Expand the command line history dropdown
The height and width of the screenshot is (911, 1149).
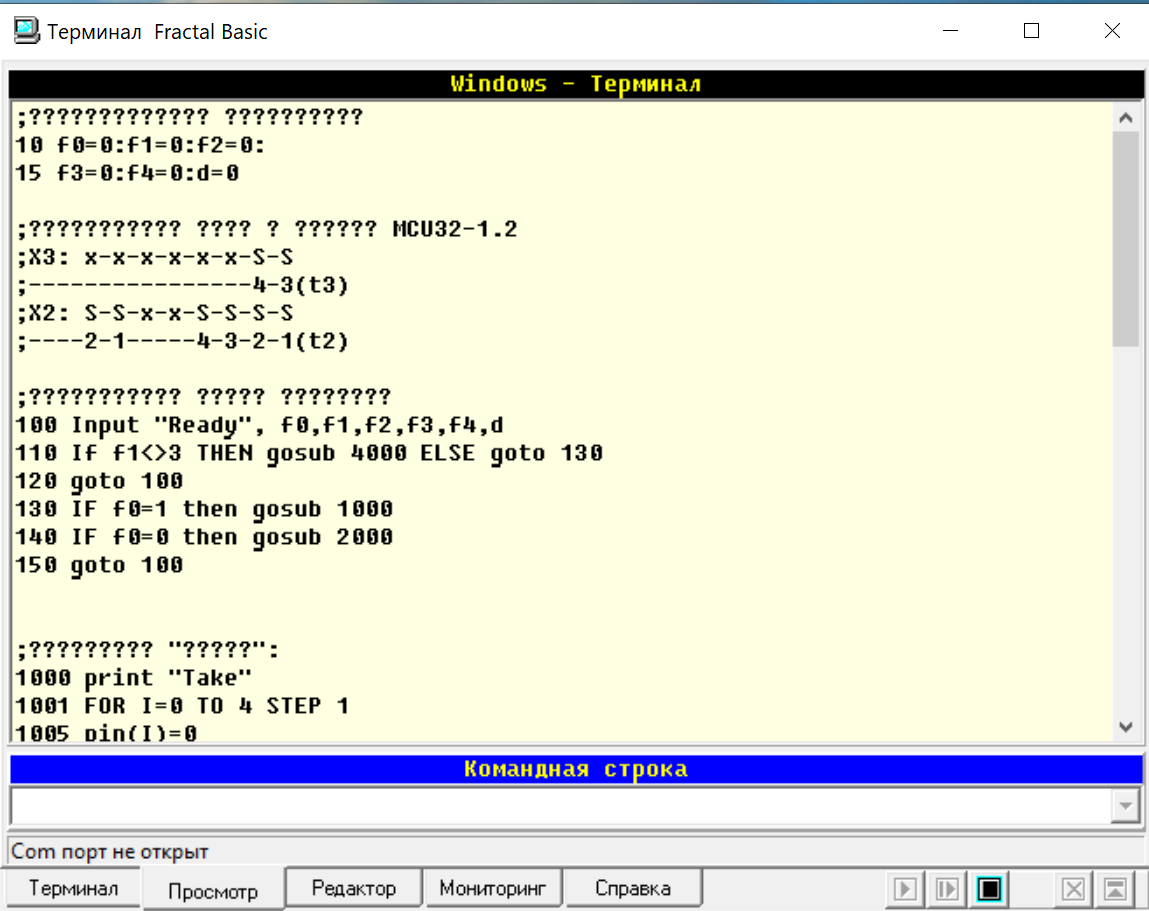pyautogui.click(x=1125, y=806)
